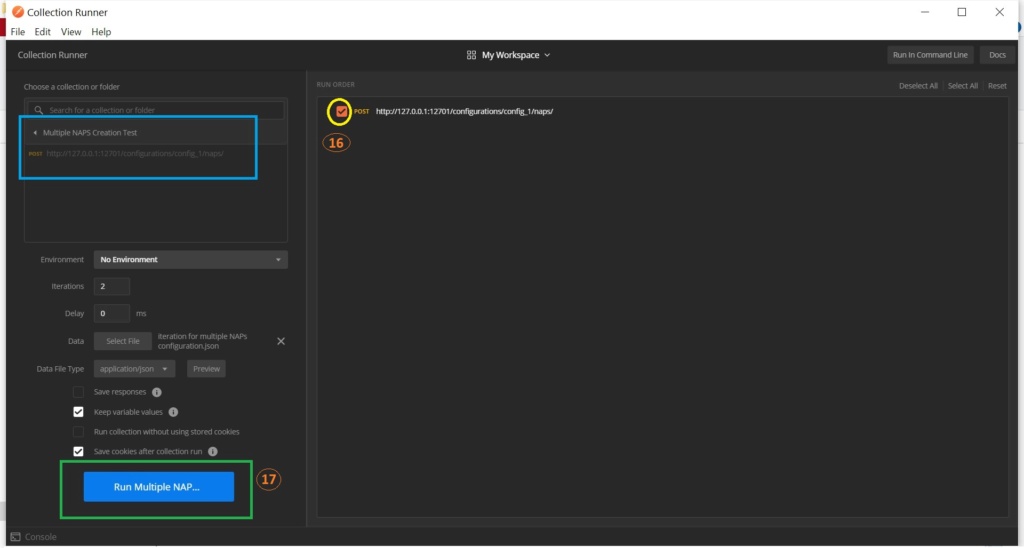Click the Select File button for data
The height and width of the screenshot is (548, 1024).
click(x=123, y=341)
